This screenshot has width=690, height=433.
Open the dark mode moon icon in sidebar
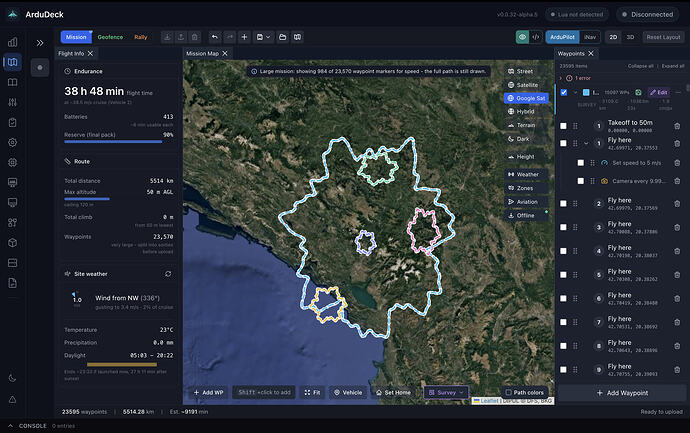[12, 378]
